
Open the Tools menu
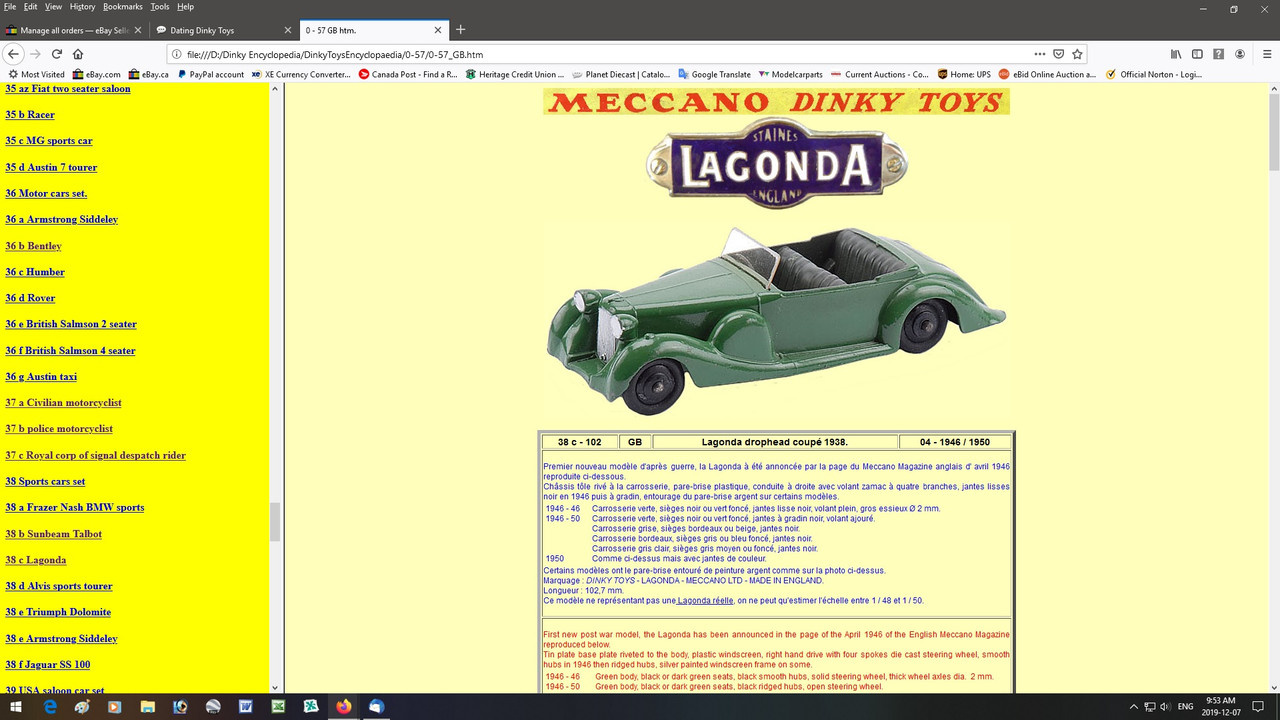(160, 7)
